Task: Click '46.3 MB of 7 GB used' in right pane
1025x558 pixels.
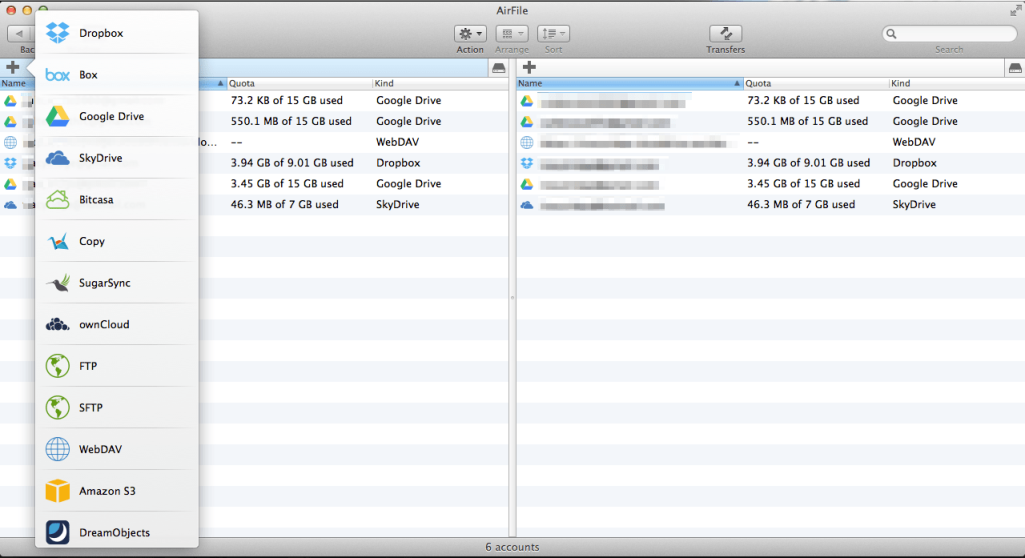Action: point(801,205)
